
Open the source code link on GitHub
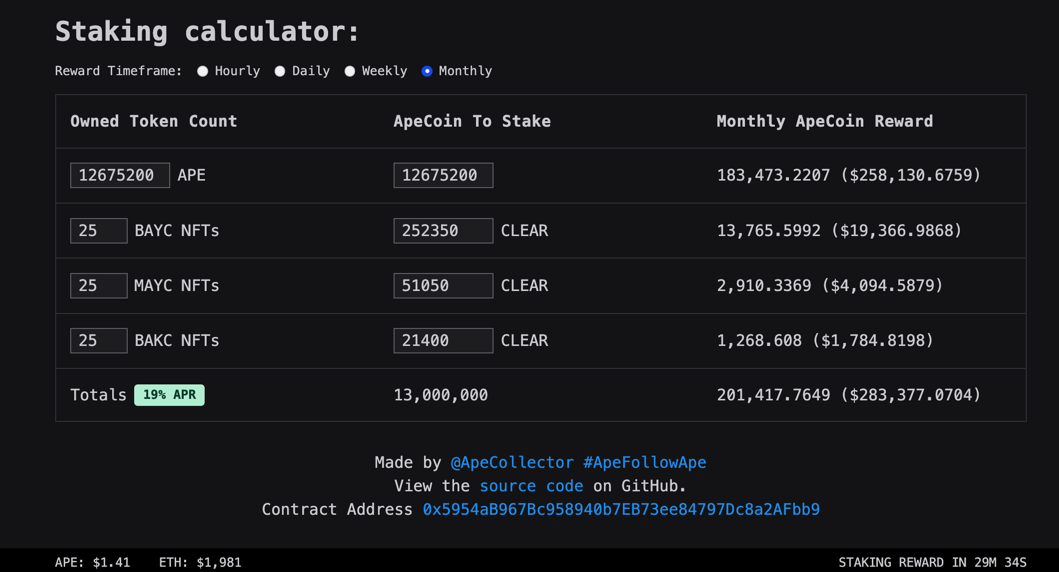pyautogui.click(x=531, y=486)
